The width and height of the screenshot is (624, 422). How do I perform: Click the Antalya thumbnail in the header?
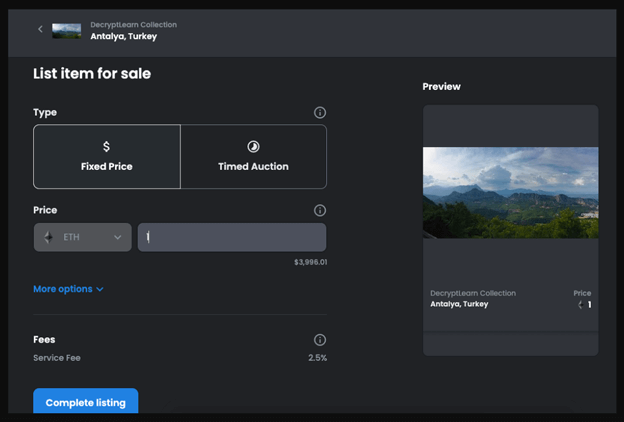[66, 31]
